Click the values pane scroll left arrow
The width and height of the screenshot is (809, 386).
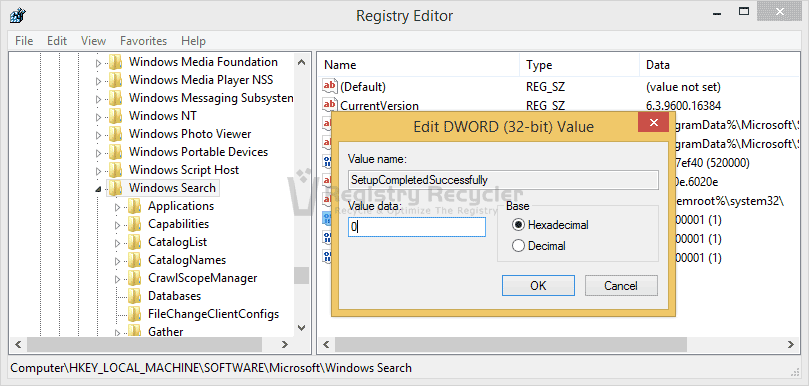(326, 344)
